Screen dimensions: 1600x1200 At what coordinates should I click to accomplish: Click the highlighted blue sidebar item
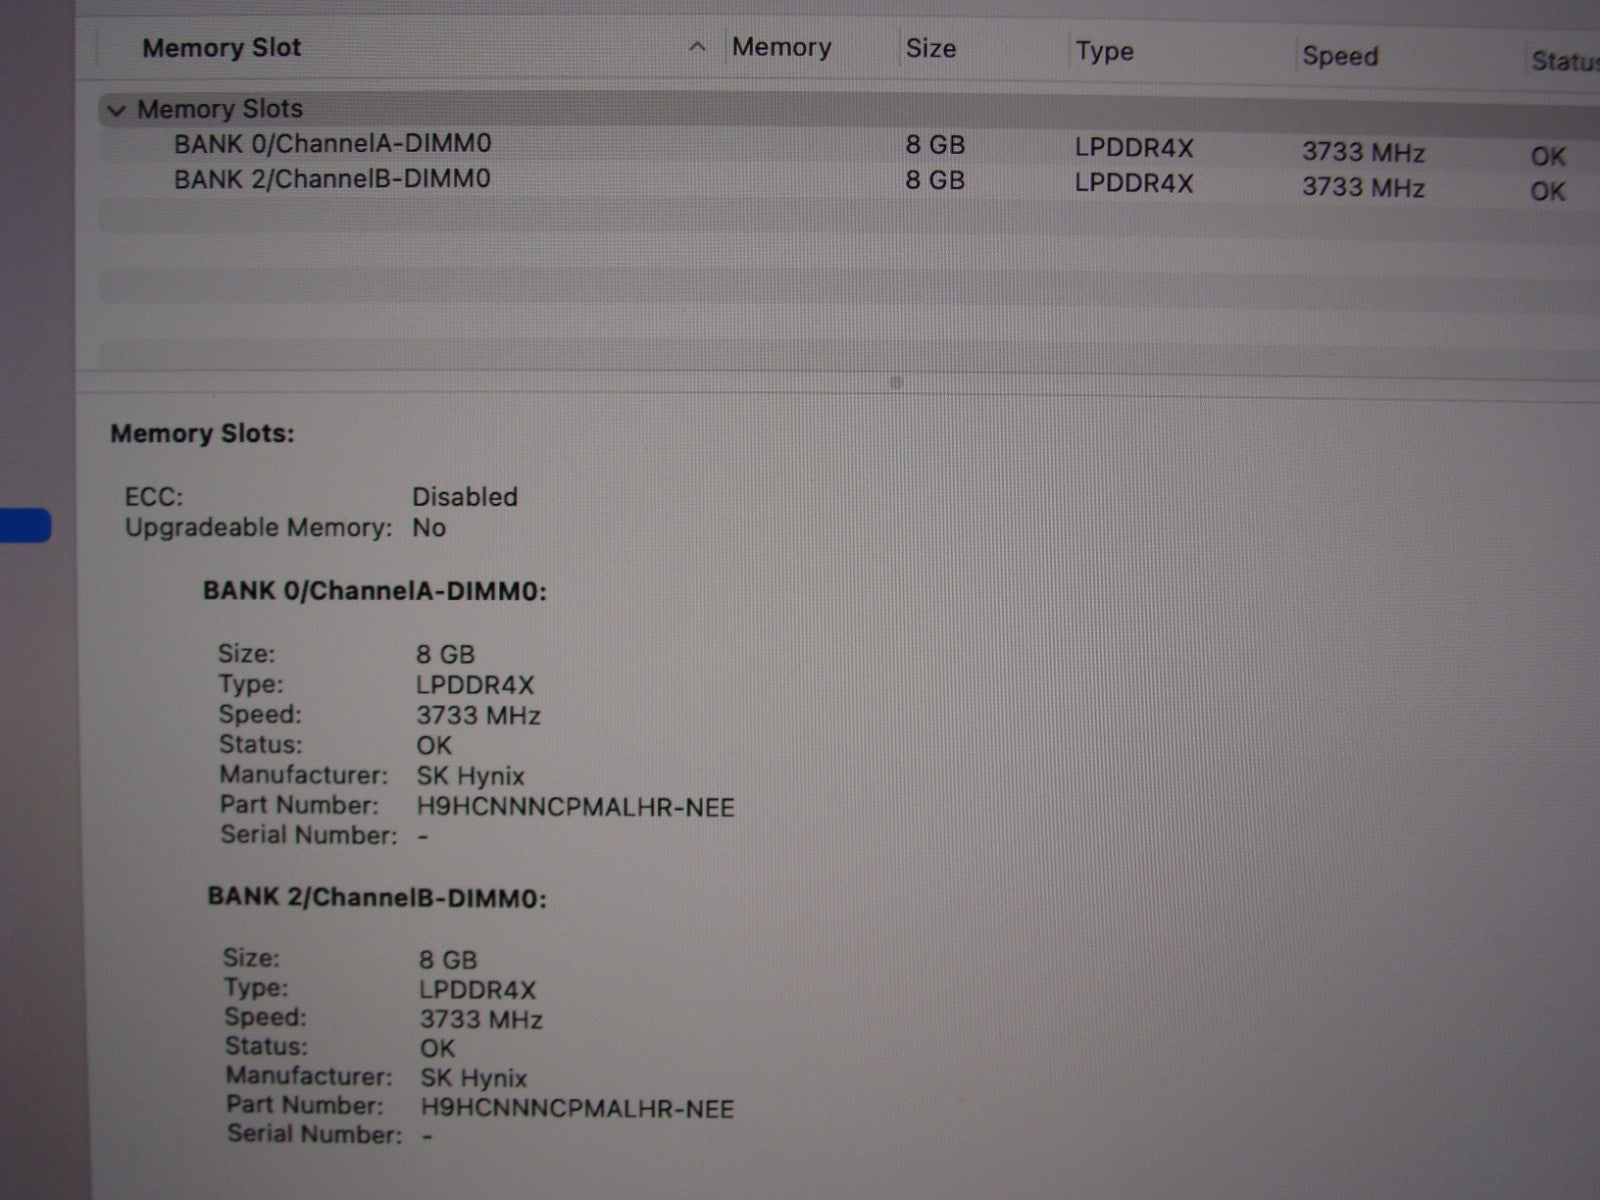[25, 525]
